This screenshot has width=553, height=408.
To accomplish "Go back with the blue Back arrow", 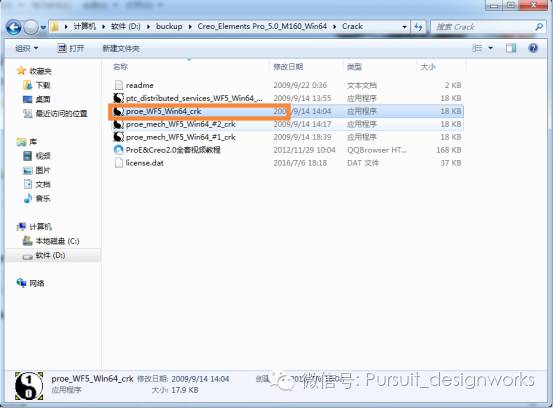I will pos(13,27).
